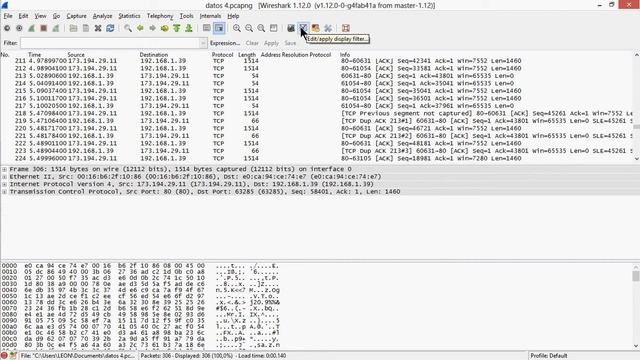Screen dimensions: 640x360
Task: Click Profile: Default in status bar
Action: [549, 356]
